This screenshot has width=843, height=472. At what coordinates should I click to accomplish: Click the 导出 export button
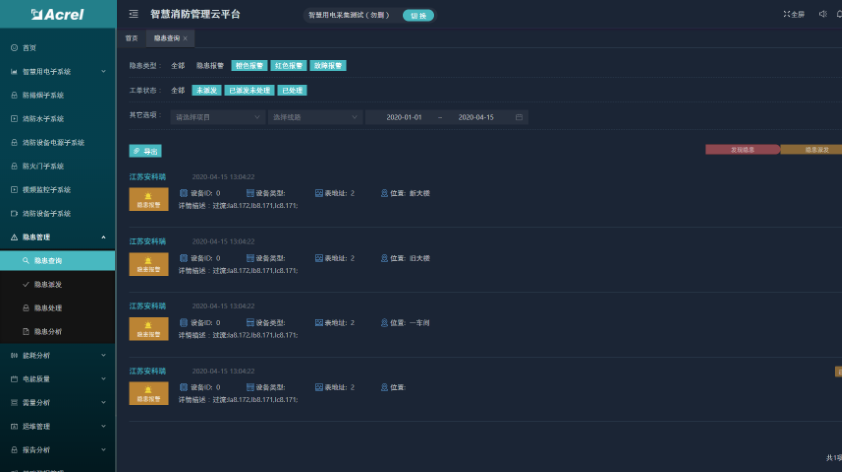click(x=145, y=151)
